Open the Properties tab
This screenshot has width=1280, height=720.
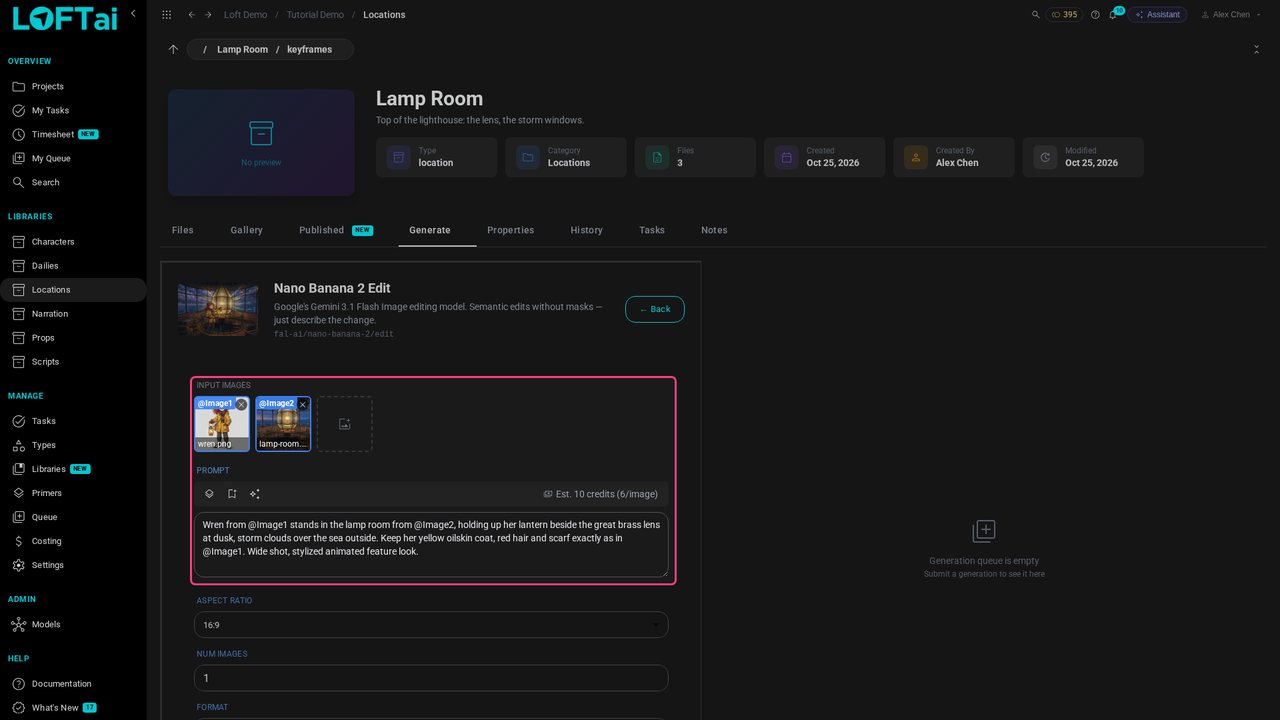pyautogui.click(x=511, y=230)
